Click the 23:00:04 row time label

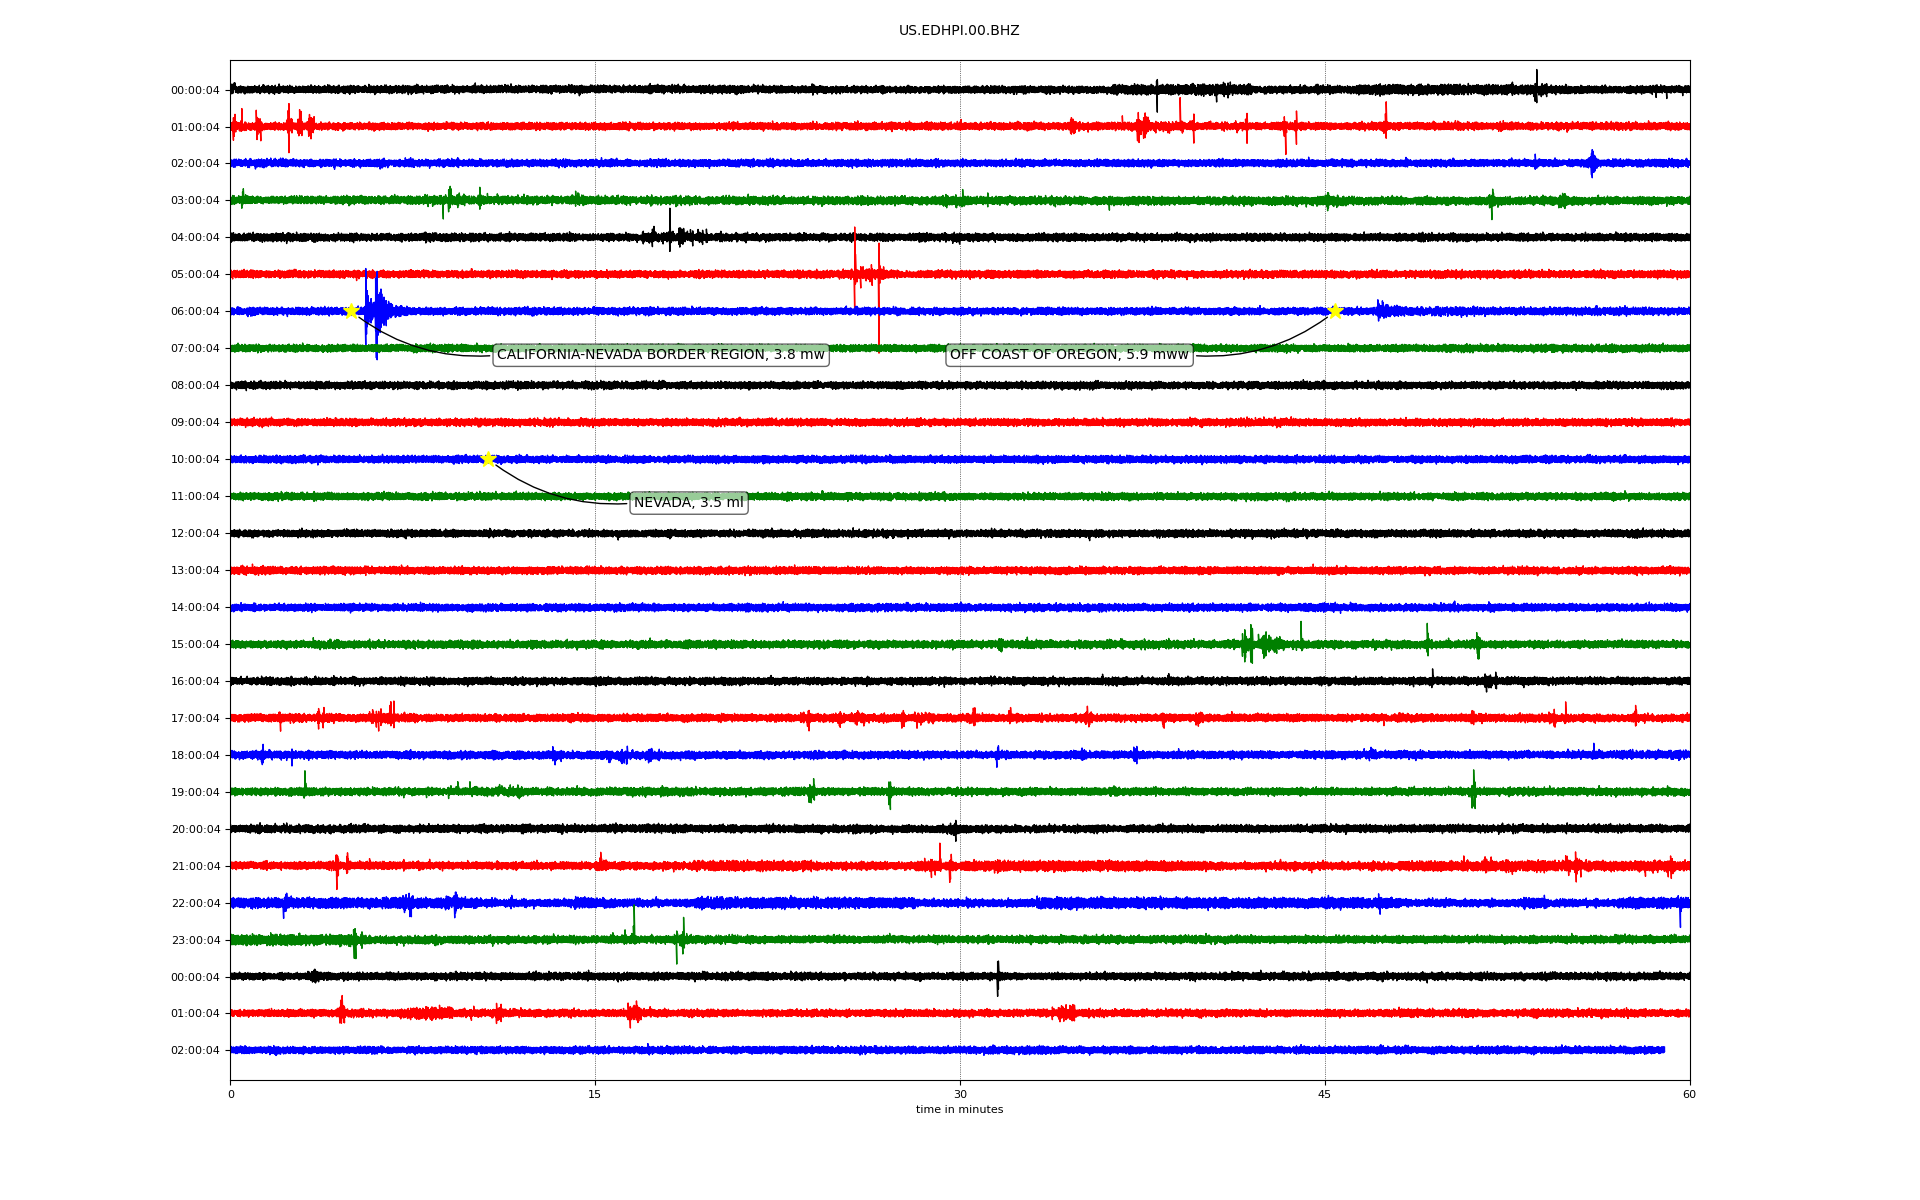click(x=195, y=940)
